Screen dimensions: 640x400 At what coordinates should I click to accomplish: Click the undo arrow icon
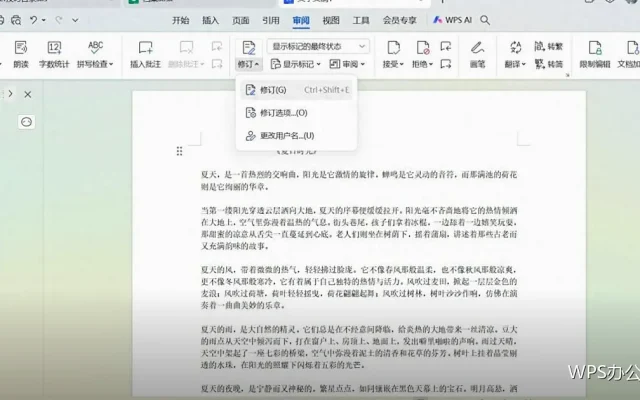pos(33,20)
